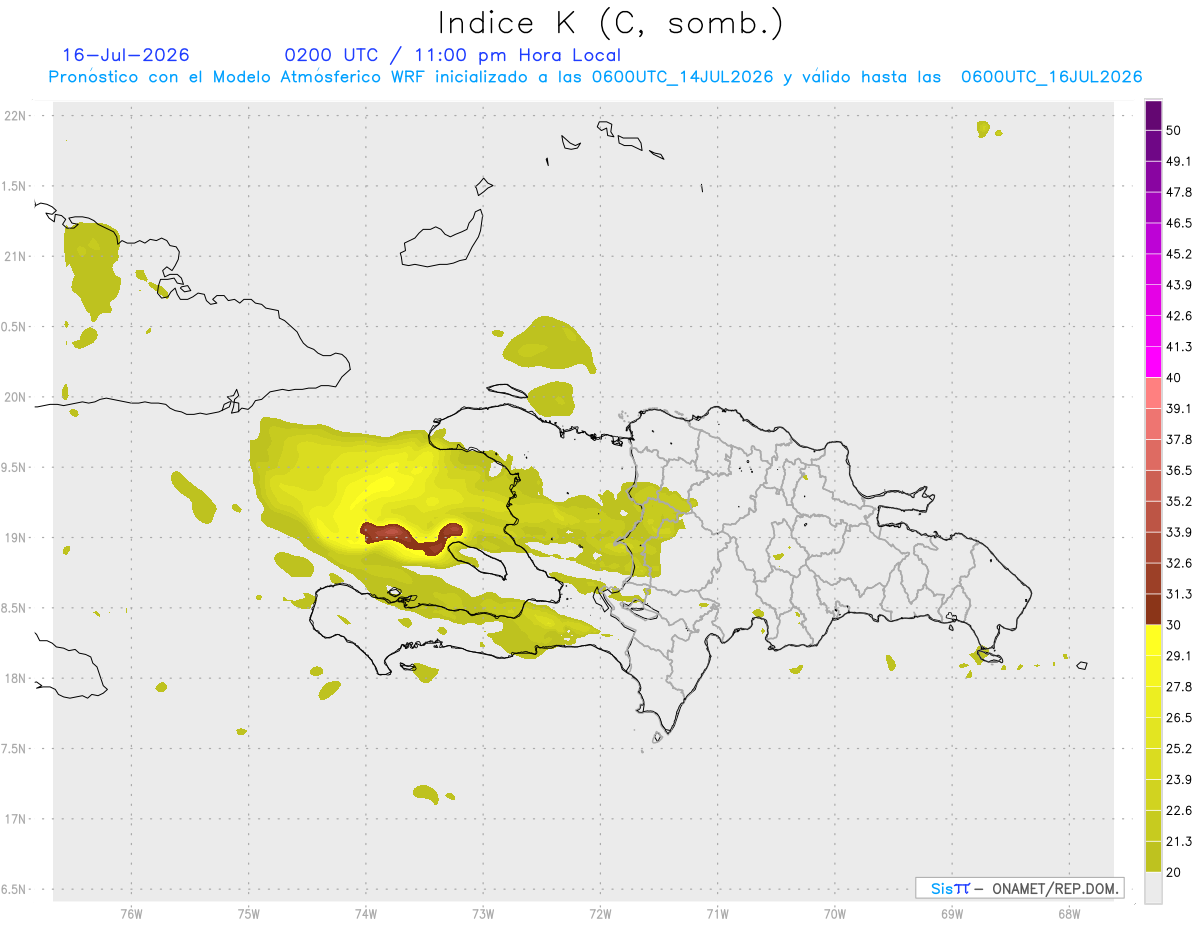Click the colorbar value '43.9'
The image size is (1200, 927).
point(1179,285)
